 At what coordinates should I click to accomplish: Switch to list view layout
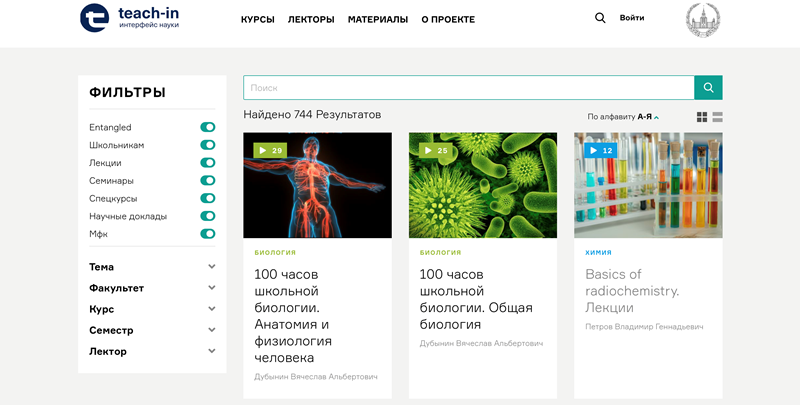pyautogui.click(x=717, y=117)
